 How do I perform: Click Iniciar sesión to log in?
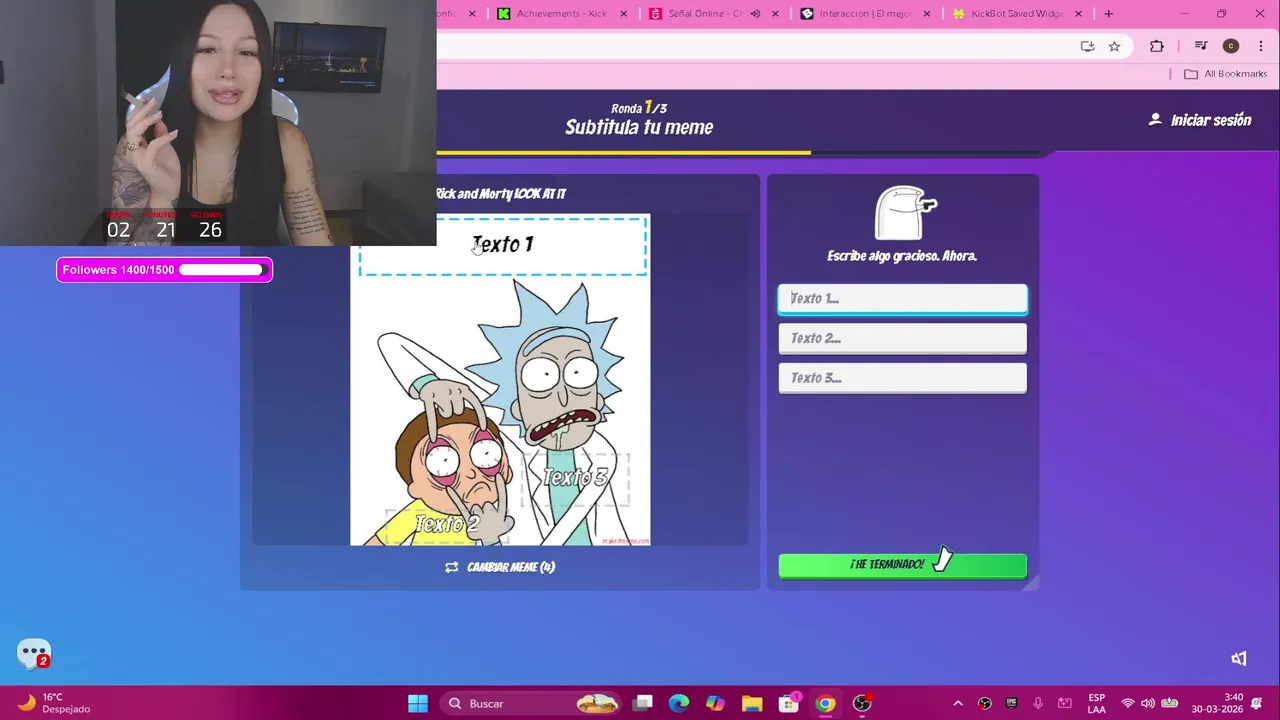(1210, 120)
